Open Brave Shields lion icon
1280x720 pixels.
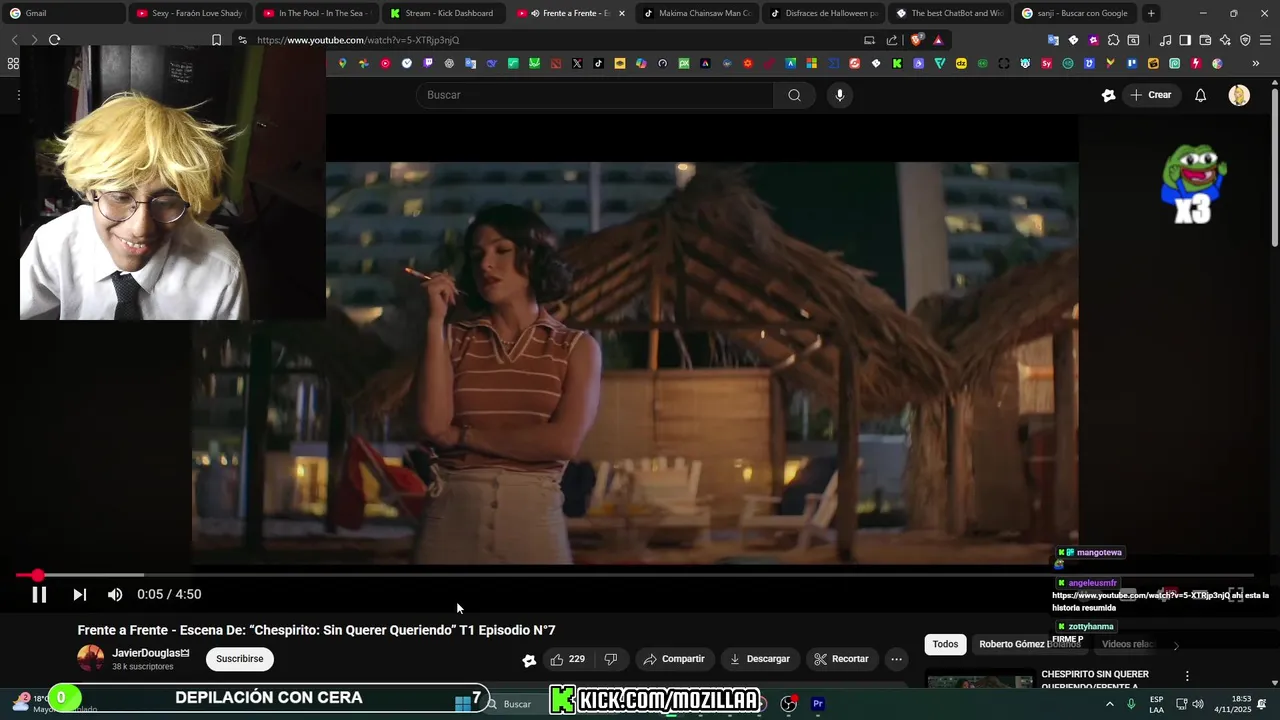917,40
